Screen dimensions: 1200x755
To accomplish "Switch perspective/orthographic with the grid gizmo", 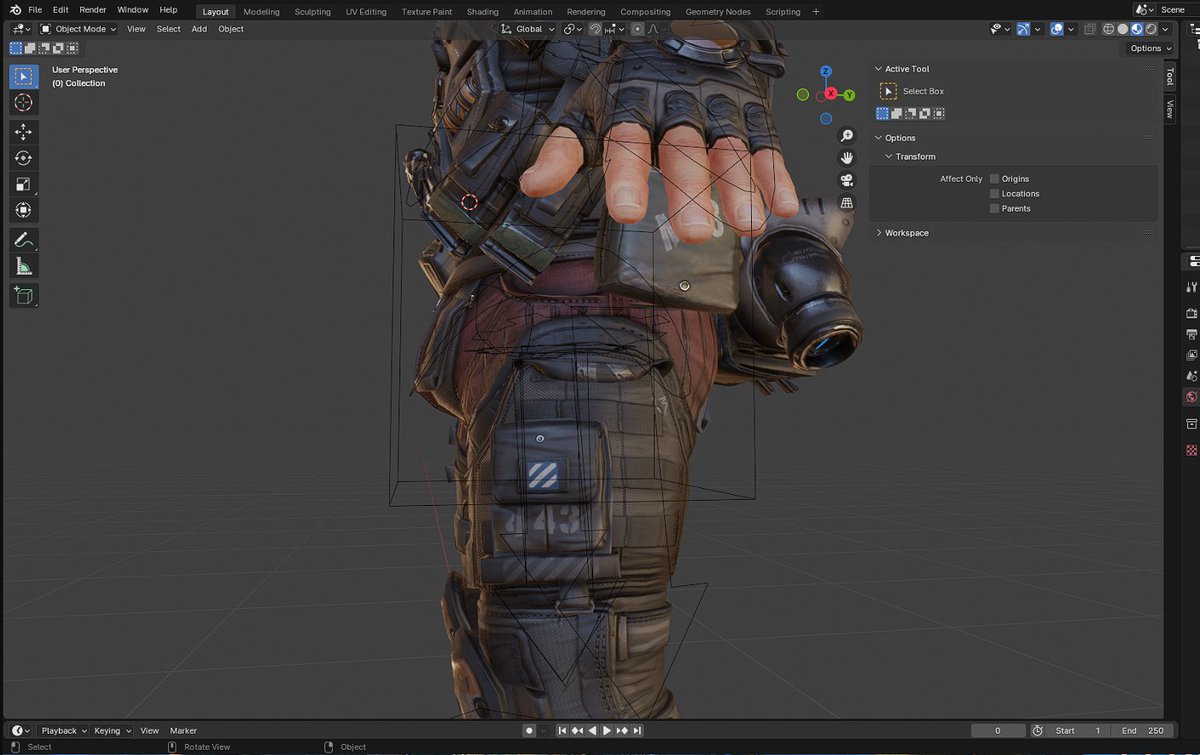I will tap(847, 203).
